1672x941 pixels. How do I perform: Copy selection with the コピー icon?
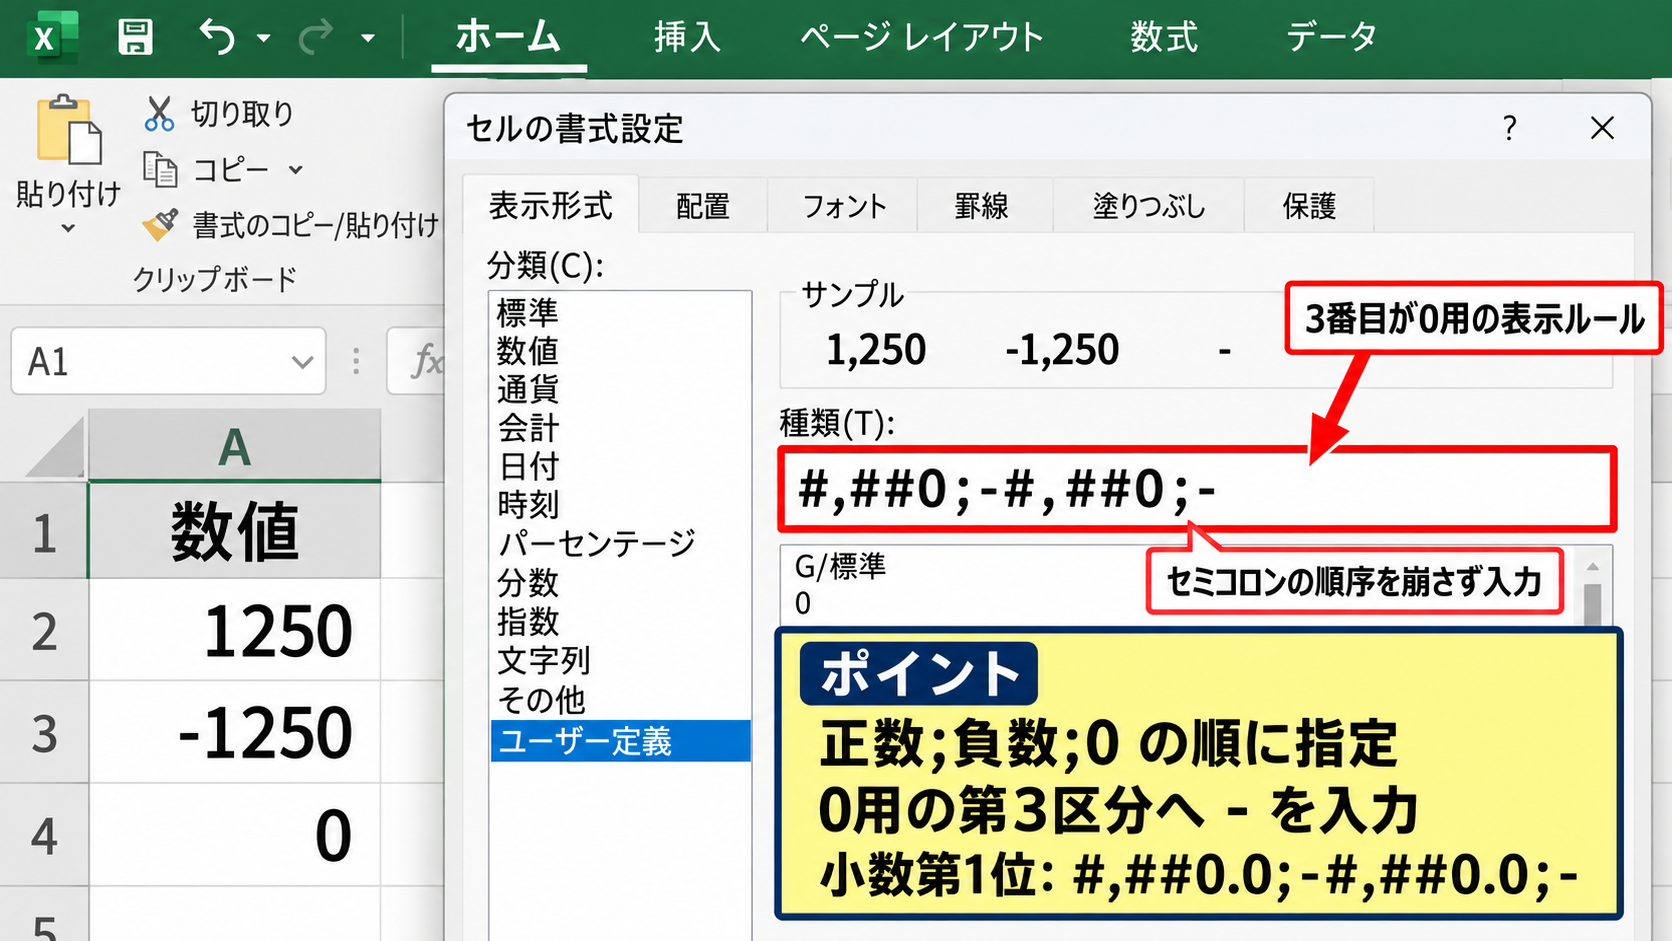point(160,169)
